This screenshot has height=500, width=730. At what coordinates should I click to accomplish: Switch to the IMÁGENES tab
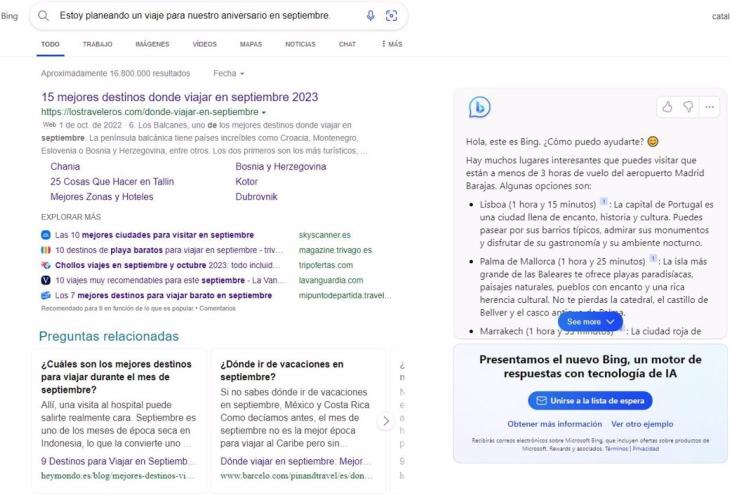coord(152,44)
